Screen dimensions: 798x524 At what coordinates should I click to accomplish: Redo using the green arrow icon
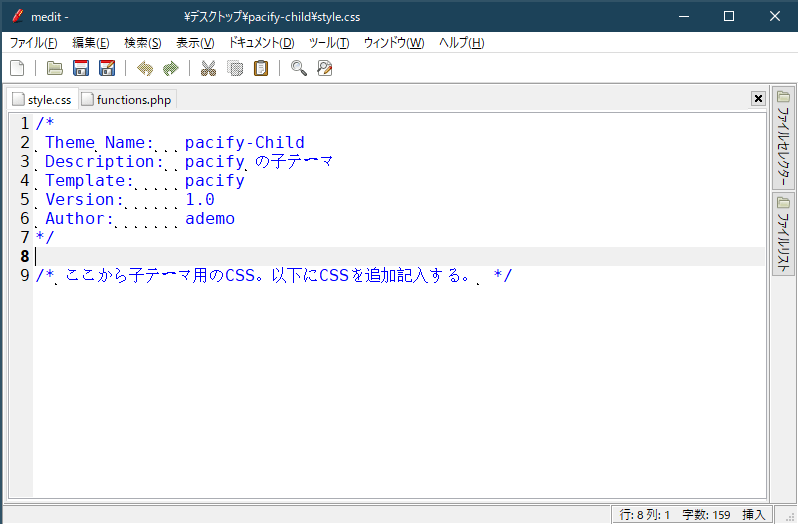(x=170, y=68)
